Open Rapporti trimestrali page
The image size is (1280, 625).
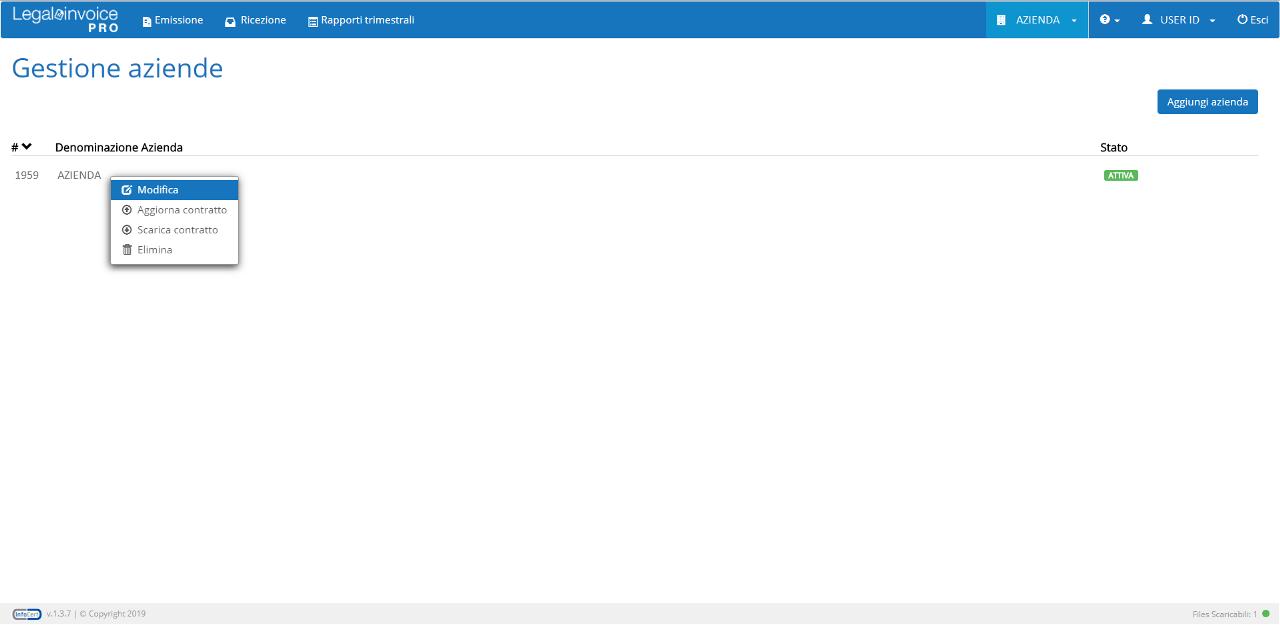point(361,20)
